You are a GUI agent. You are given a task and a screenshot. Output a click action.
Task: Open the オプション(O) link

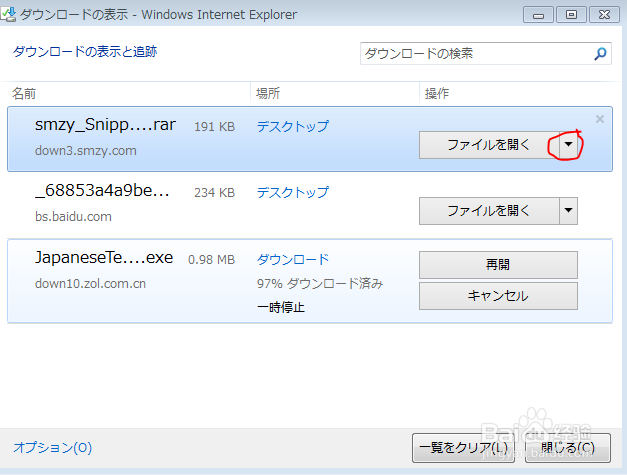52,447
